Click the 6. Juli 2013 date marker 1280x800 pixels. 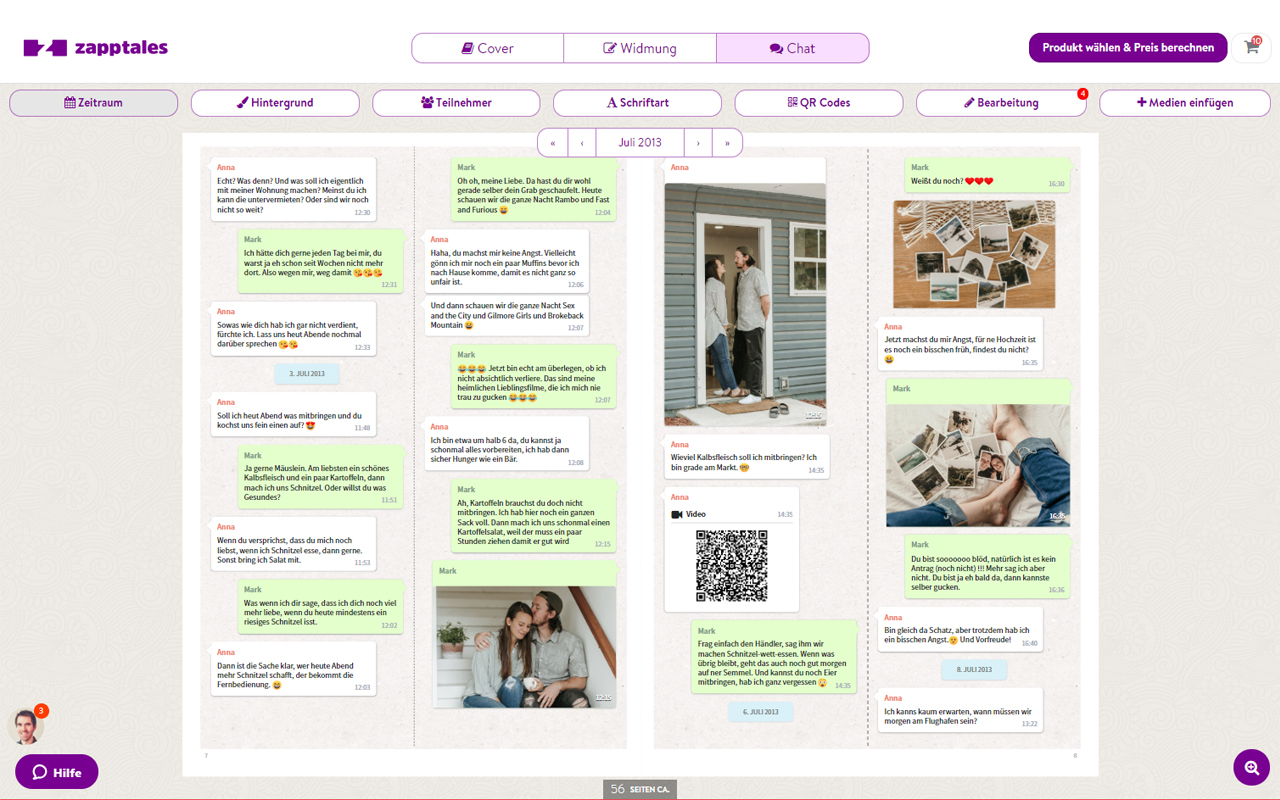pos(760,711)
